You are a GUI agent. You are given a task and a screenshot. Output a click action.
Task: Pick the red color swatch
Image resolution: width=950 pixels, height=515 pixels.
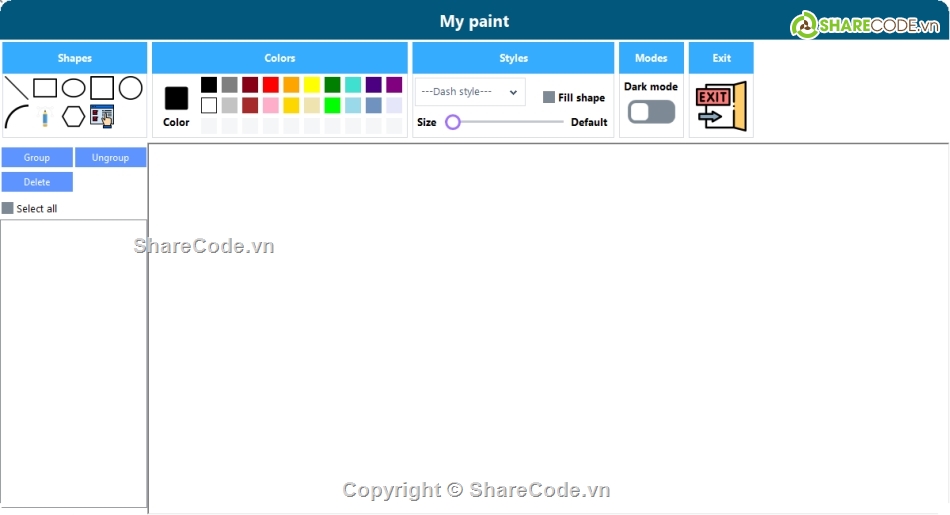click(270, 85)
